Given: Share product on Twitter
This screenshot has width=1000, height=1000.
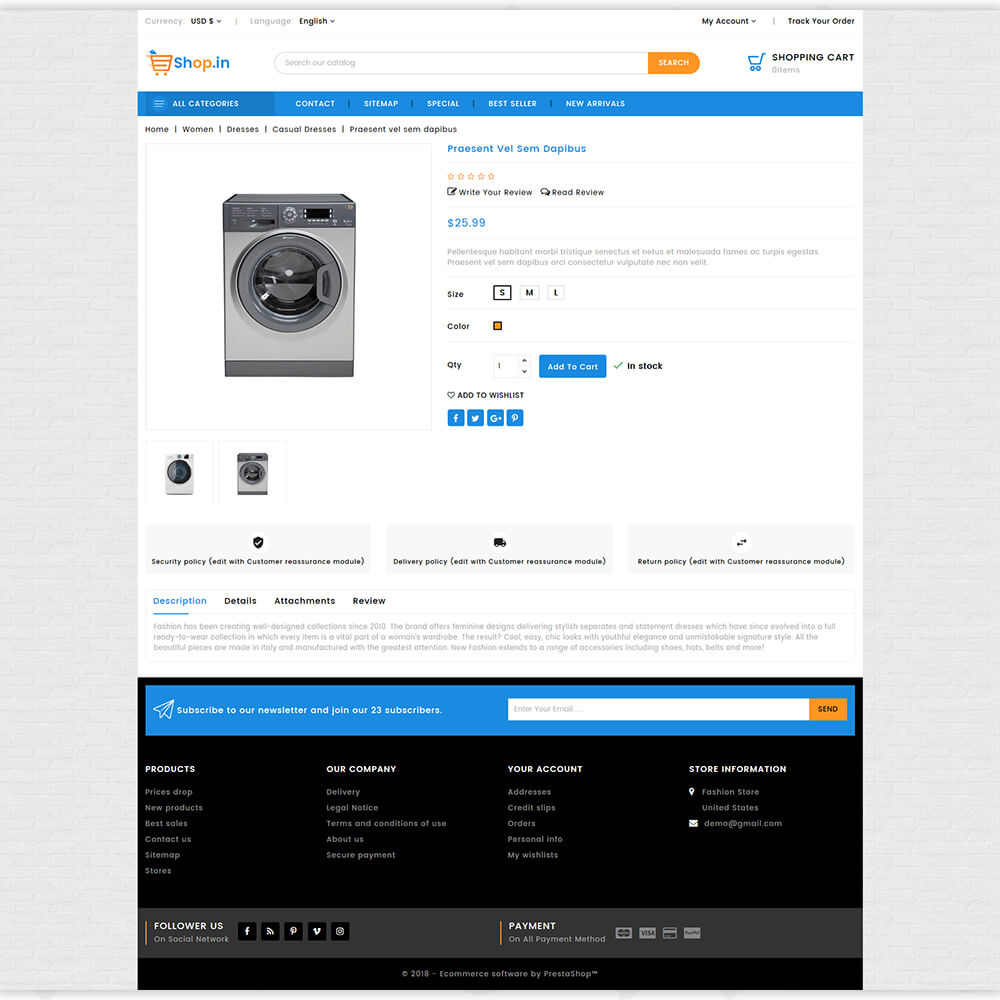Looking at the screenshot, I should click(x=476, y=418).
